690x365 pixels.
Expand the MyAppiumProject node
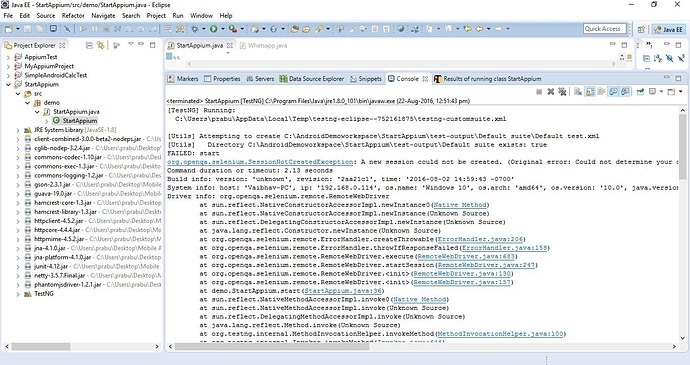point(8,66)
